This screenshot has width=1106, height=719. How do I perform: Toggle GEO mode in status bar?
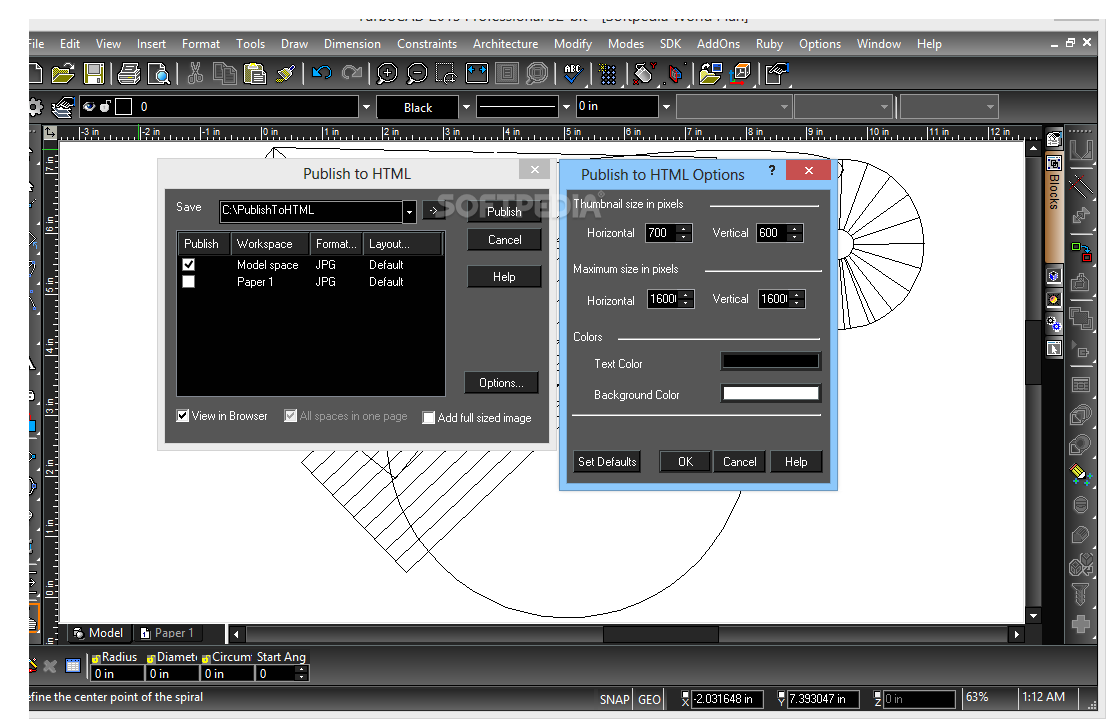650,699
